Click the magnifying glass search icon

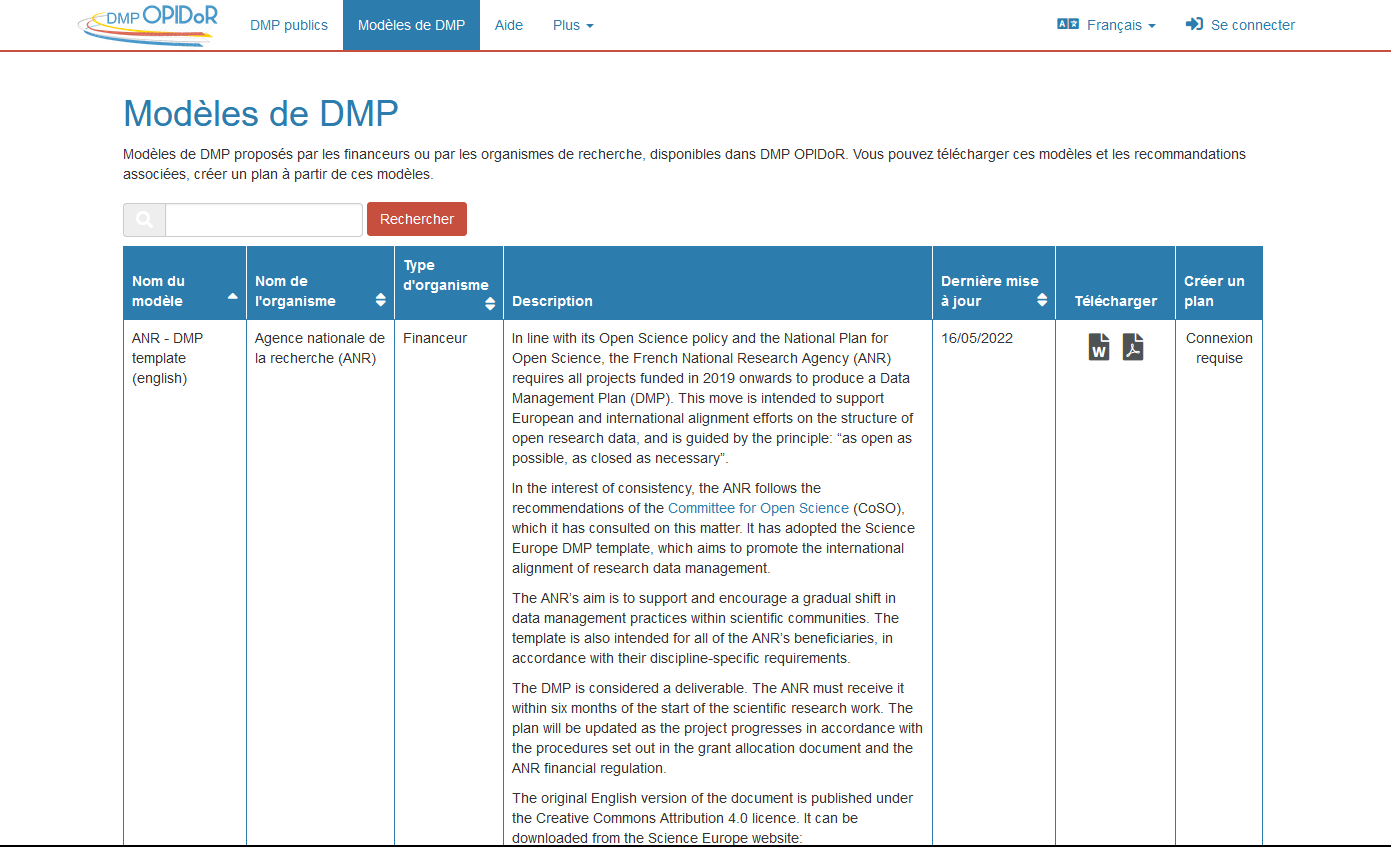pyautogui.click(x=143, y=219)
